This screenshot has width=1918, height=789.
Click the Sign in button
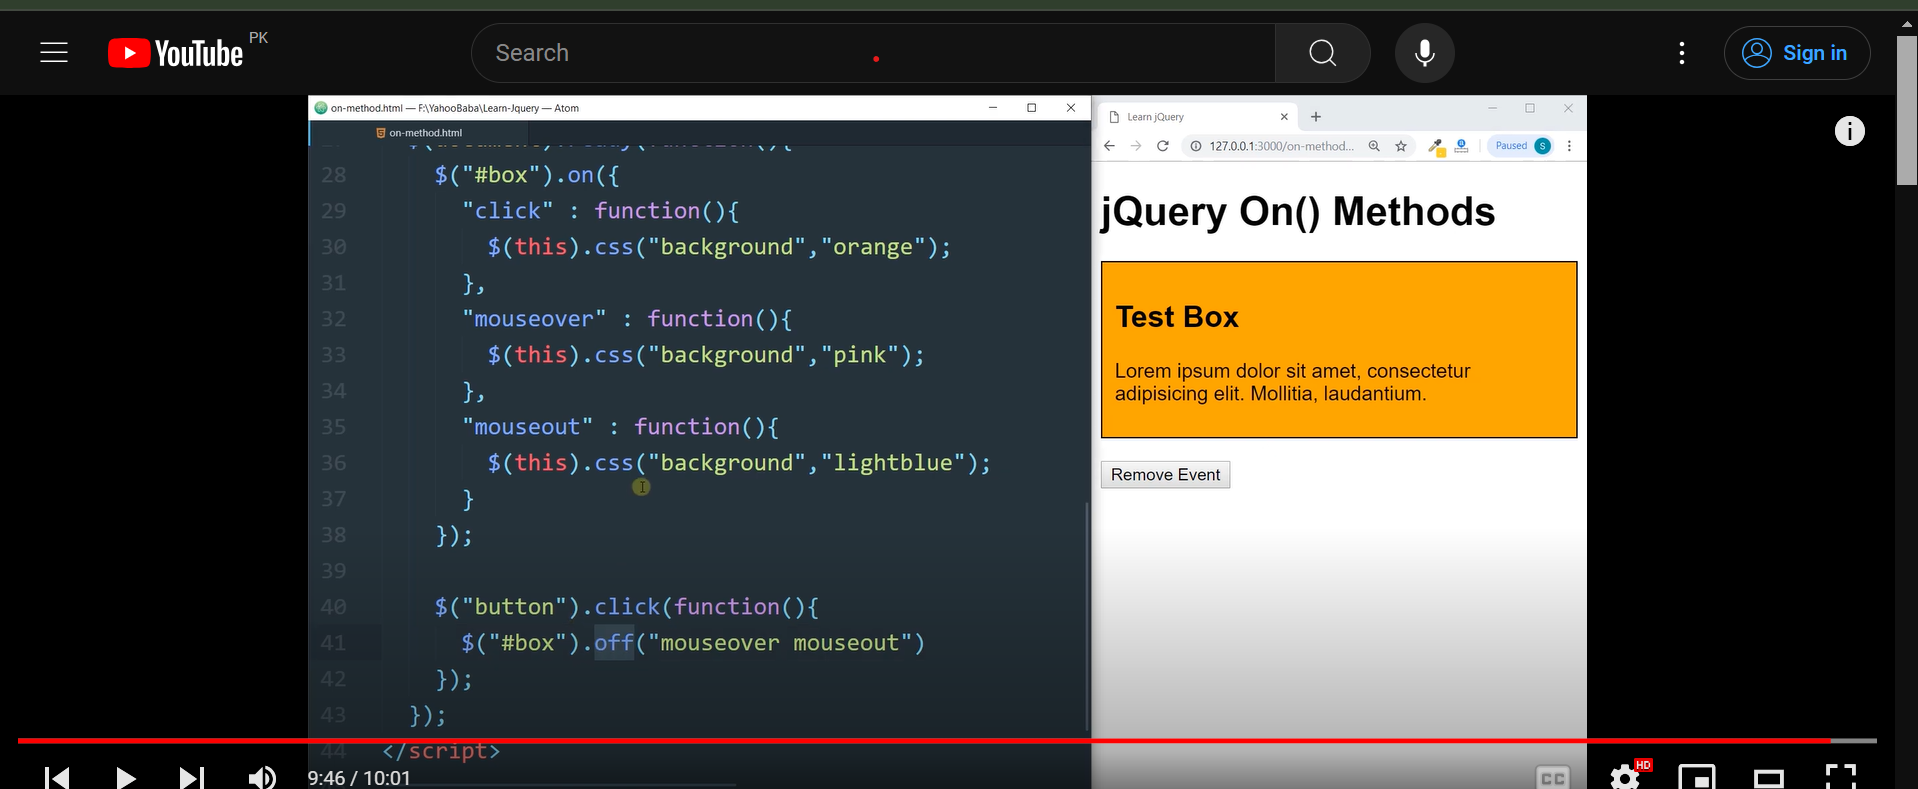[x=1796, y=53]
